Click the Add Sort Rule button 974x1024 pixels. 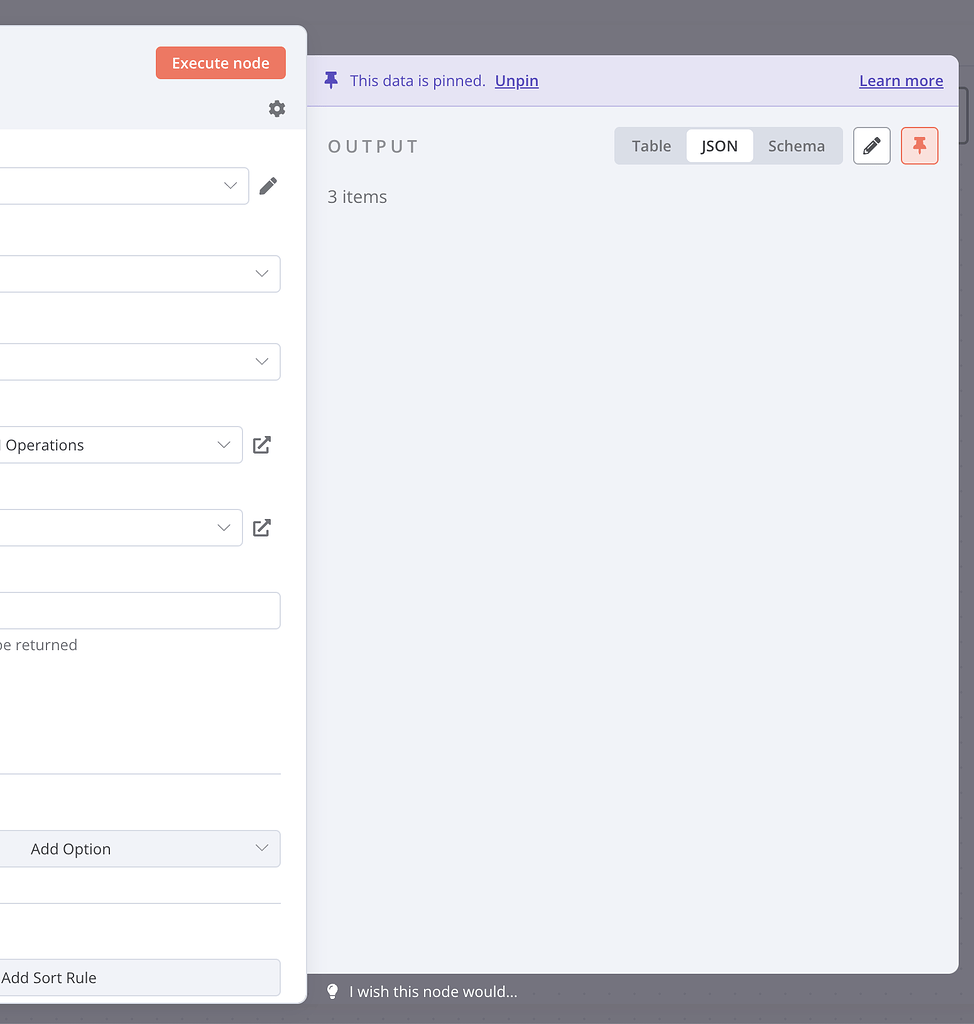point(140,977)
